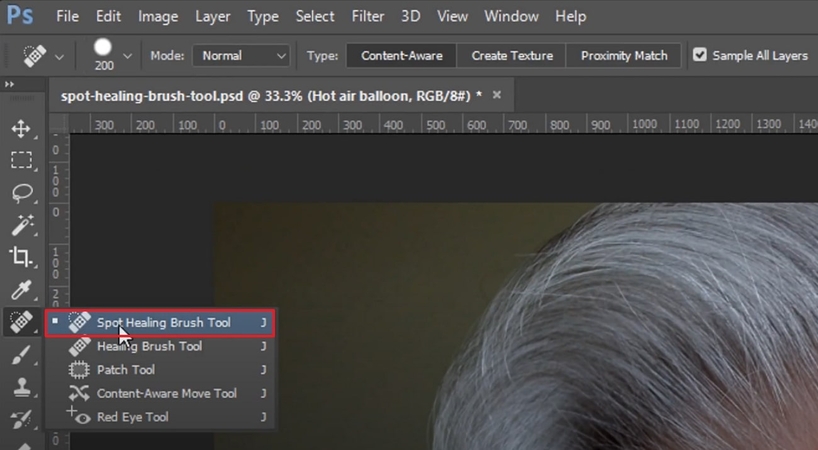This screenshot has width=818, height=450.
Task: Open the Window menu
Action: click(511, 16)
